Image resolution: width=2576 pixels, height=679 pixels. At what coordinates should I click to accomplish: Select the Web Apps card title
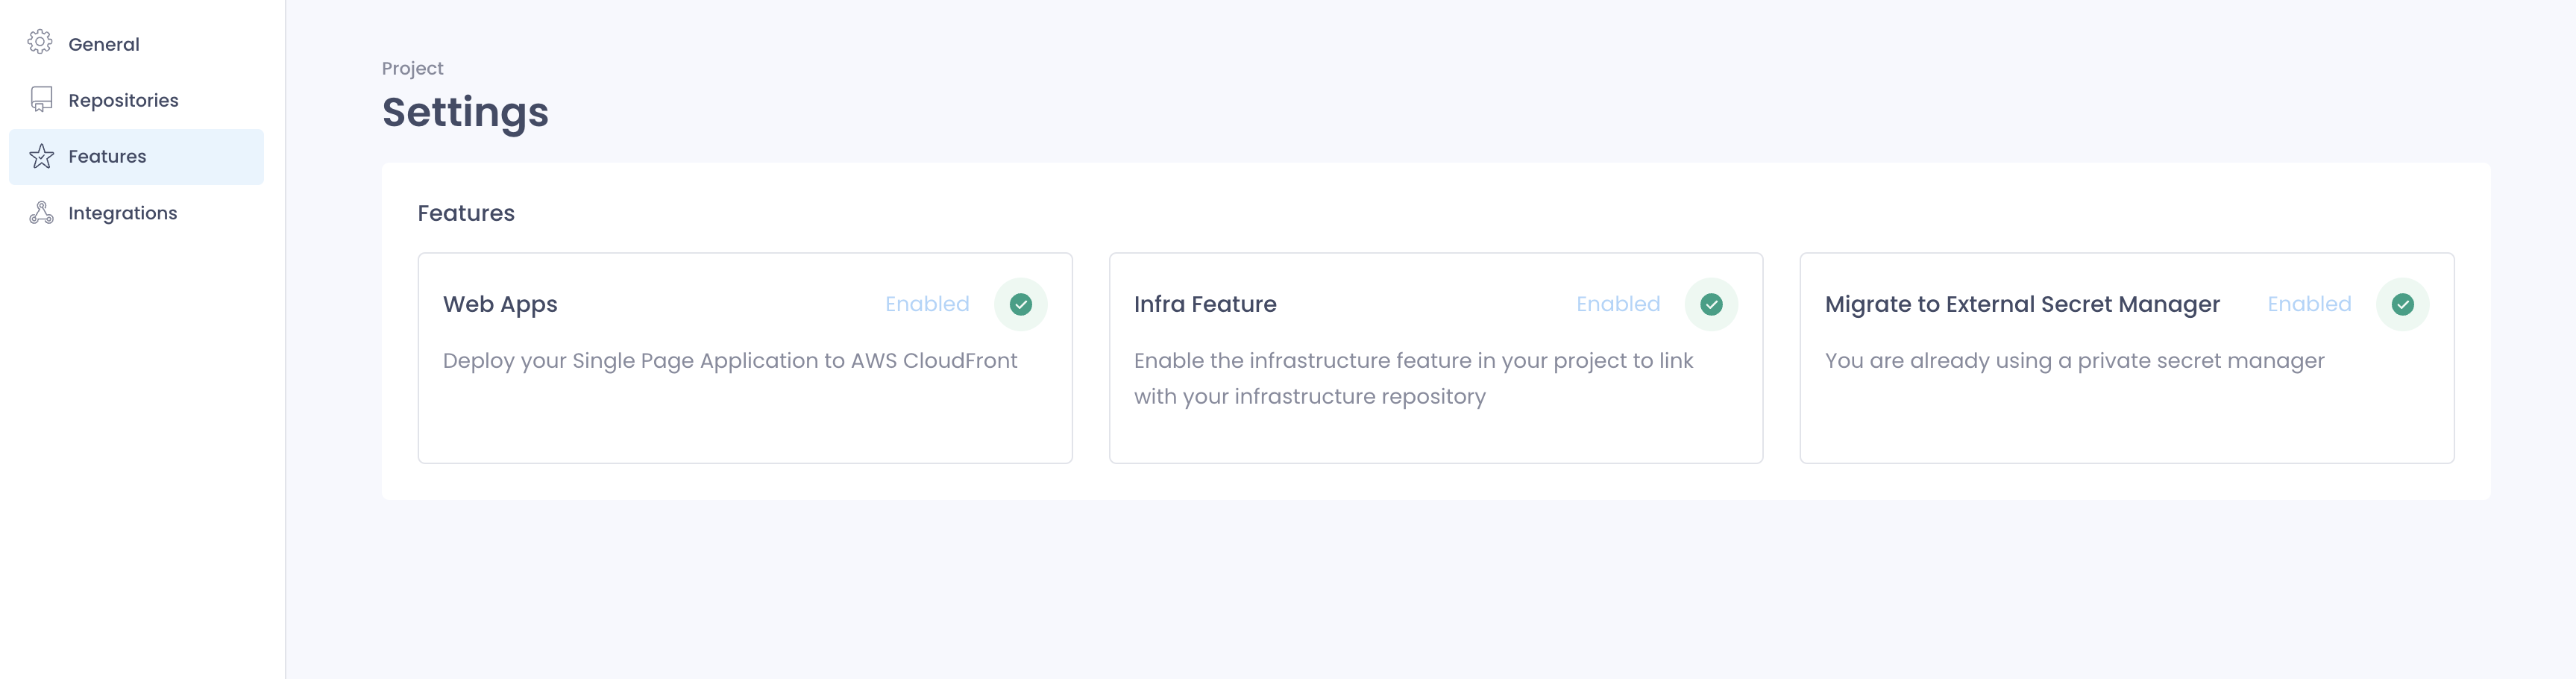point(500,305)
